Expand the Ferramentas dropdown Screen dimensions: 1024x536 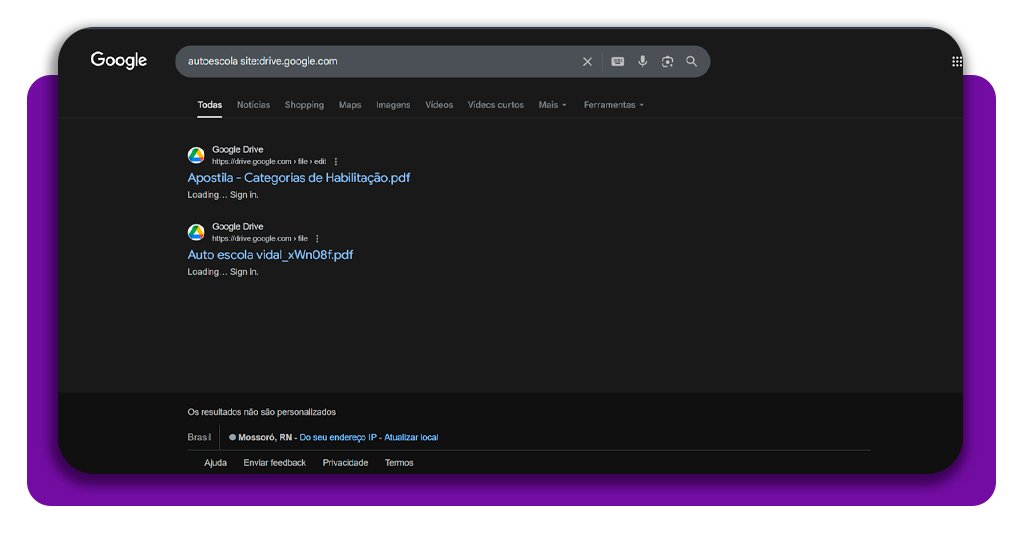[613, 105]
